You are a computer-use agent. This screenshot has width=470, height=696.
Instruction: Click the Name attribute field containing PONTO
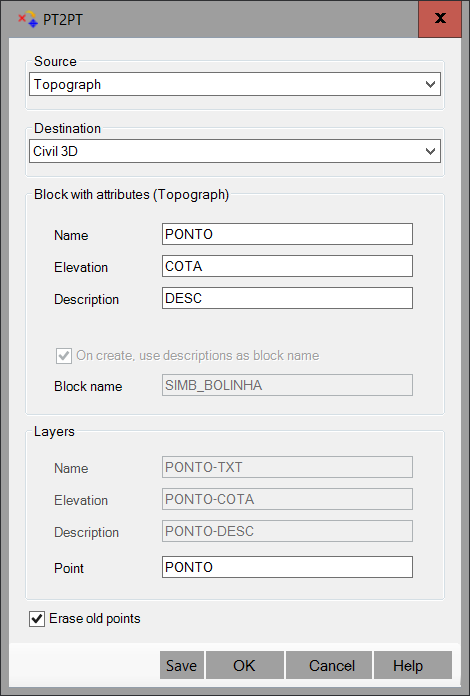point(287,234)
